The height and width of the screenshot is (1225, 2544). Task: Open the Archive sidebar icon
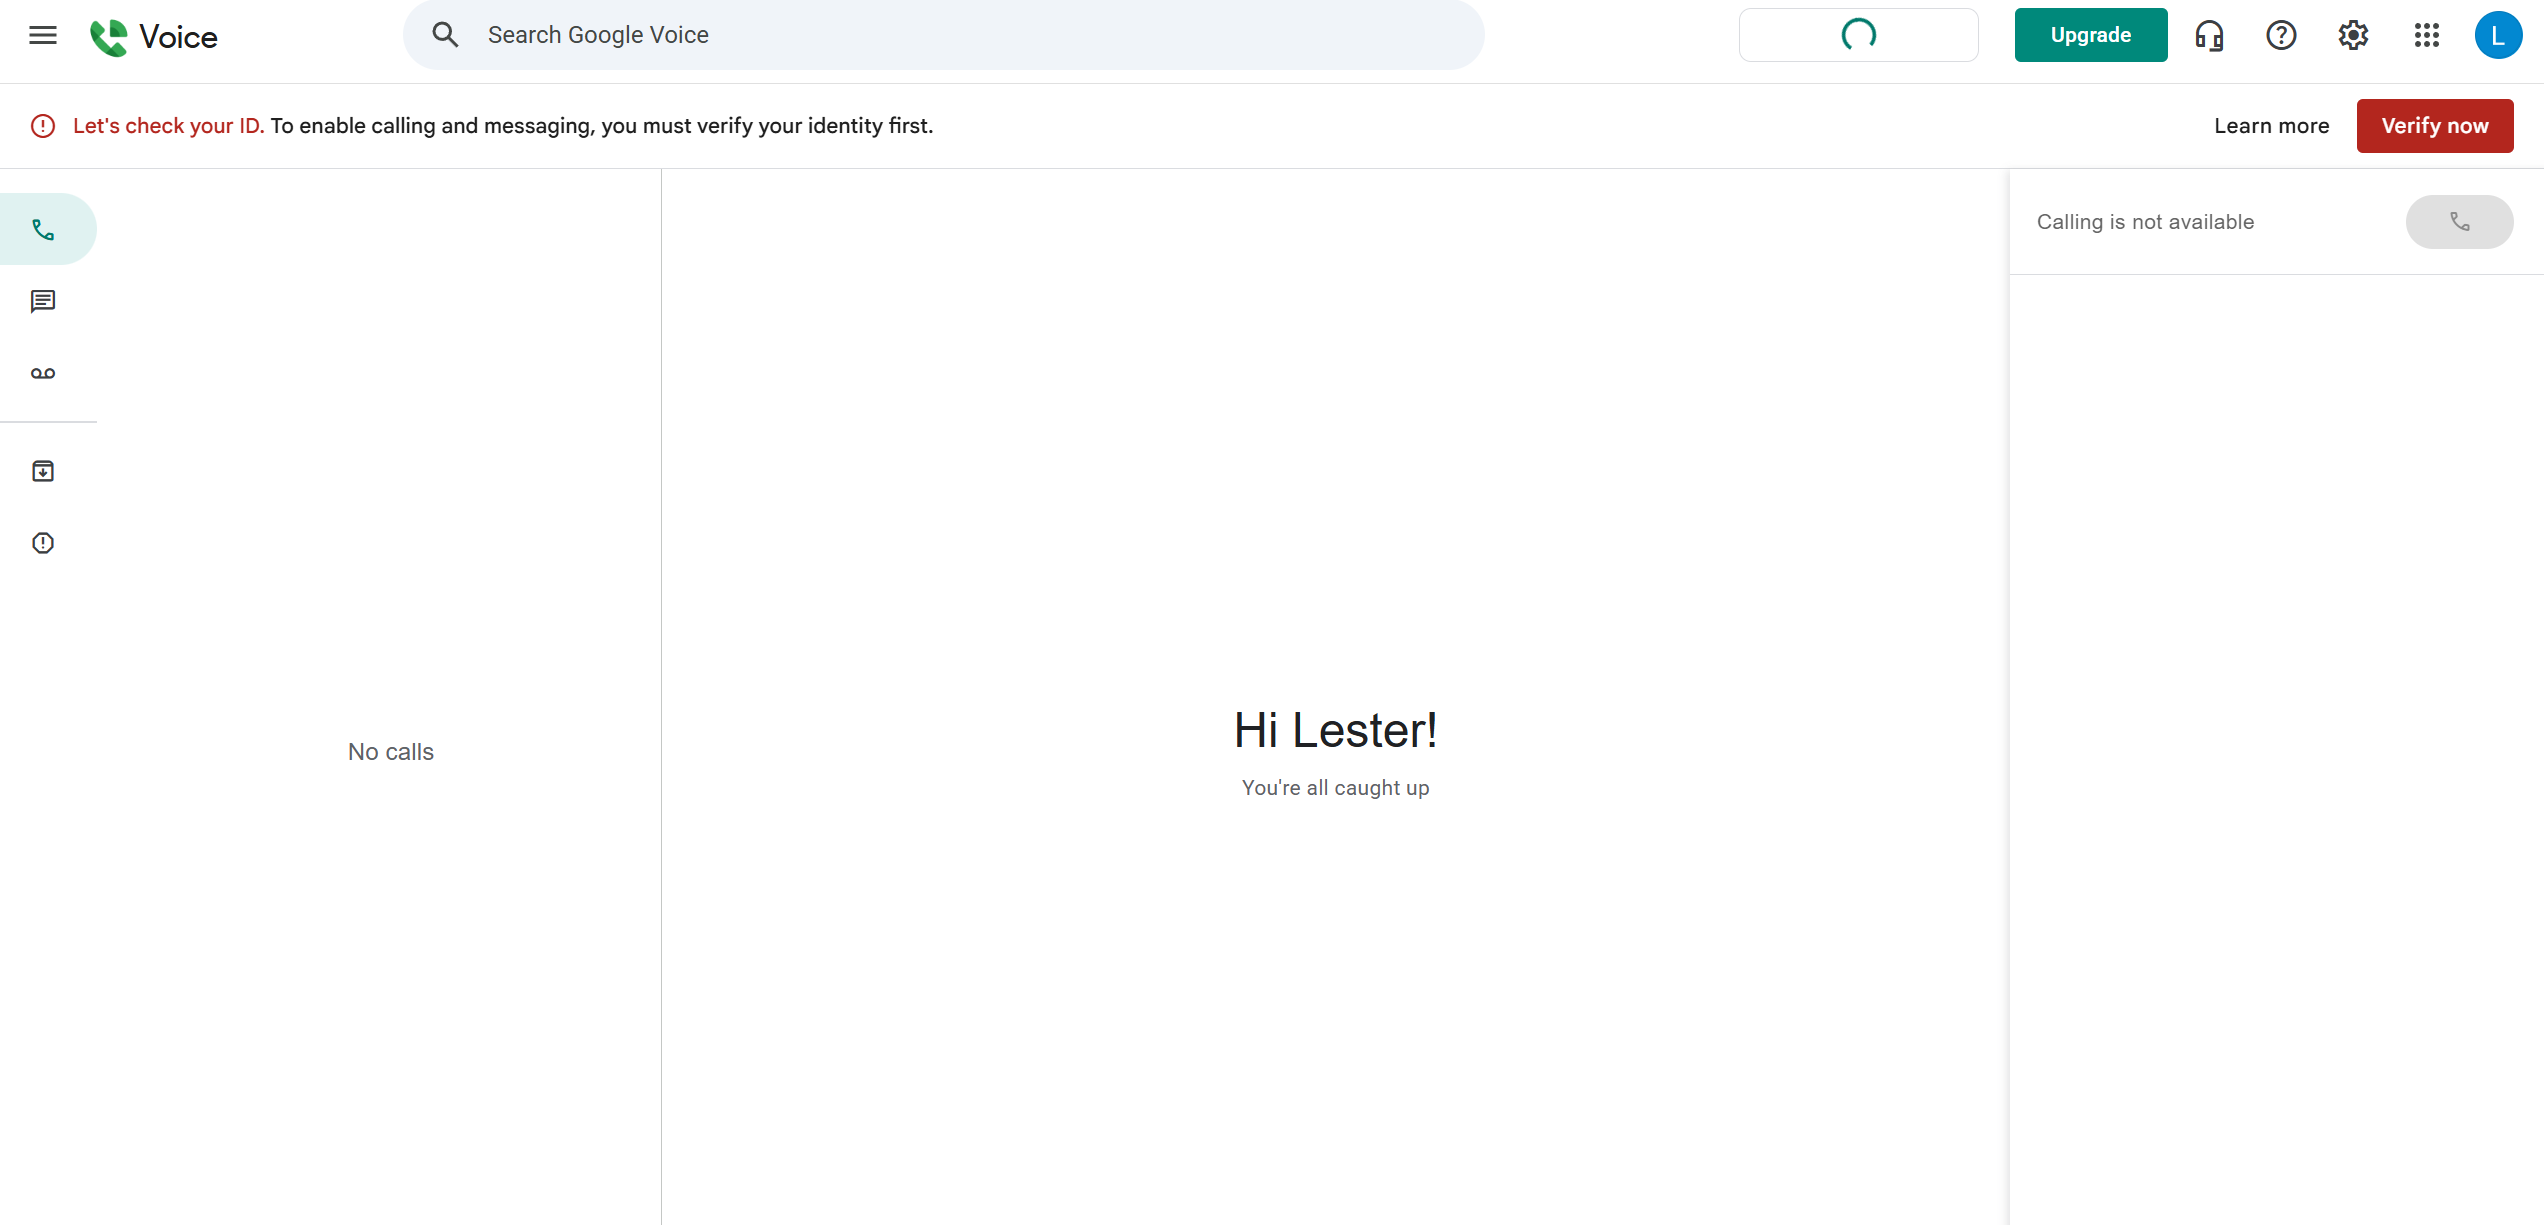tap(43, 471)
